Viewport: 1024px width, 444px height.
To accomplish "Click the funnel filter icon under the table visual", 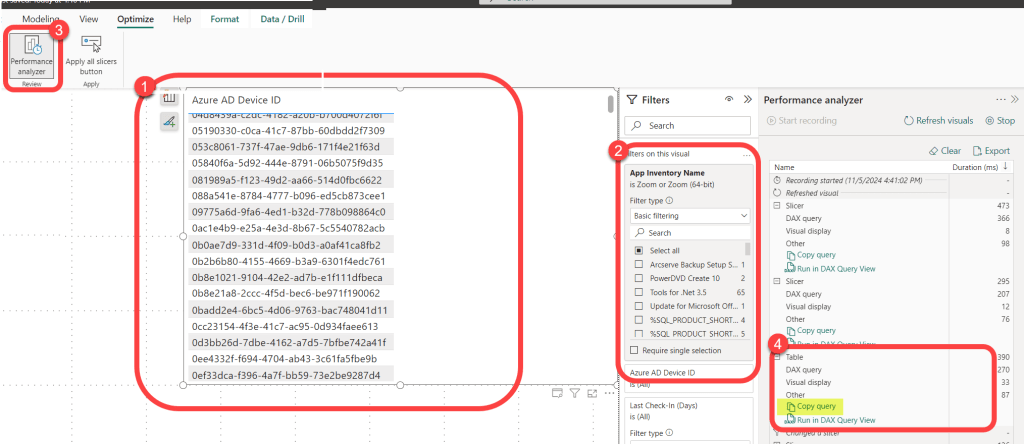I will (x=575, y=393).
